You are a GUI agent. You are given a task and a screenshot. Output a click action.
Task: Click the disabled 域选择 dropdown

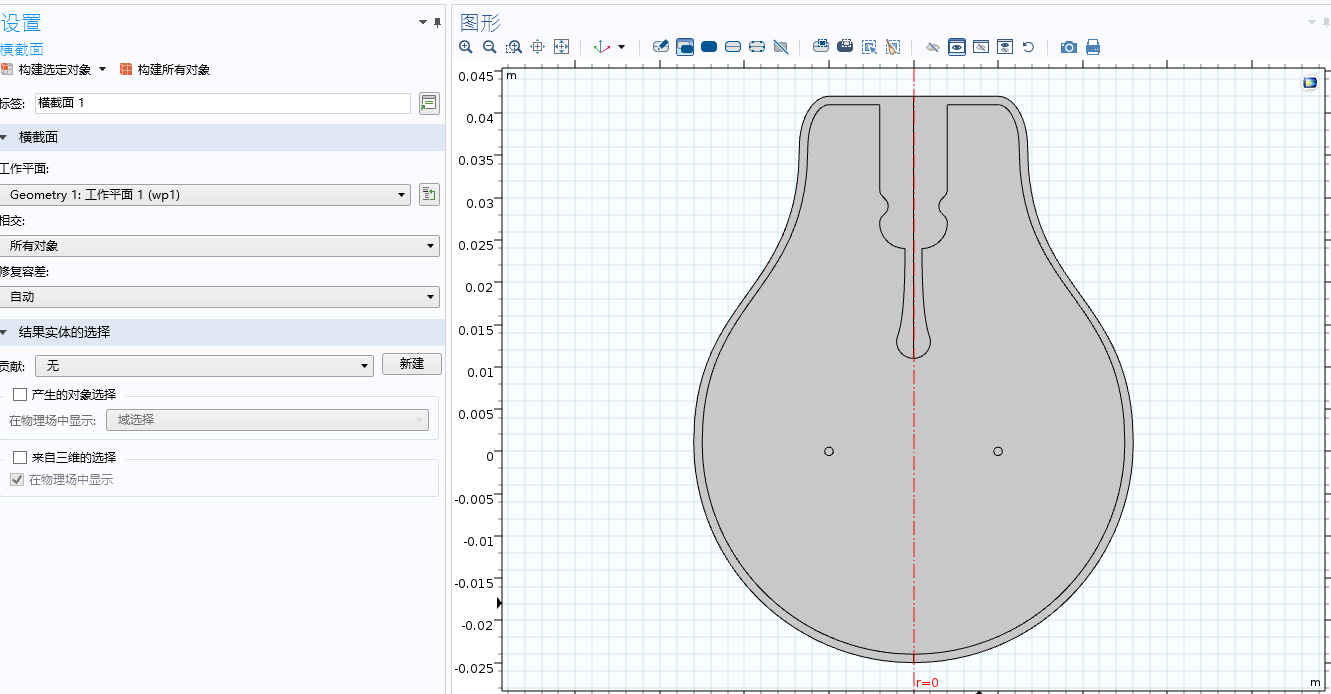point(268,420)
